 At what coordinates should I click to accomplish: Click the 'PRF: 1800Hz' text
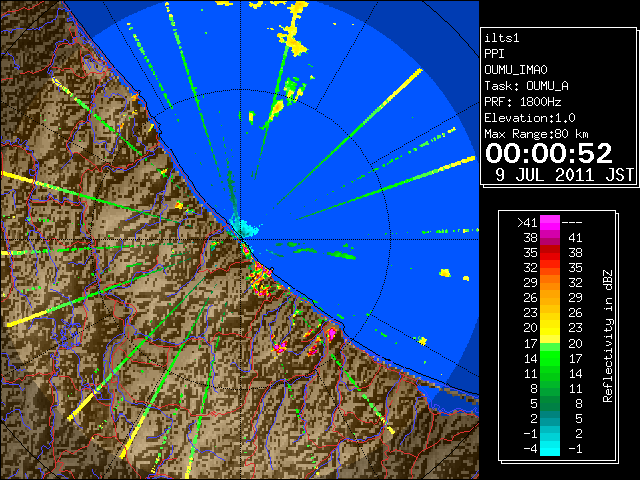point(522,102)
